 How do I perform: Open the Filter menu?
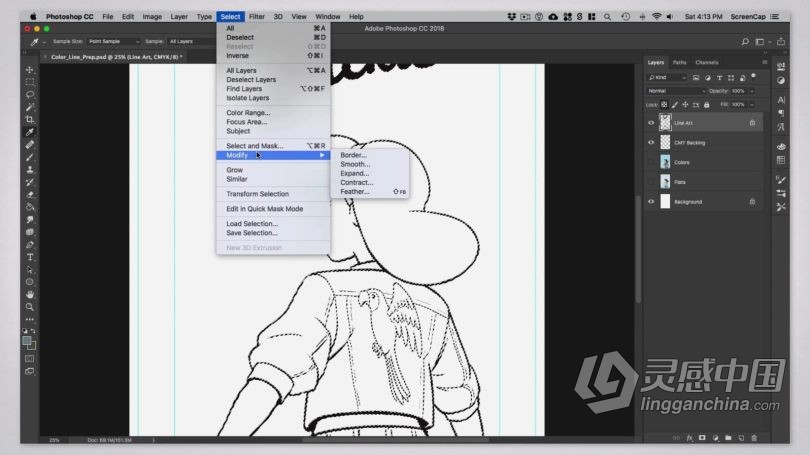point(257,17)
